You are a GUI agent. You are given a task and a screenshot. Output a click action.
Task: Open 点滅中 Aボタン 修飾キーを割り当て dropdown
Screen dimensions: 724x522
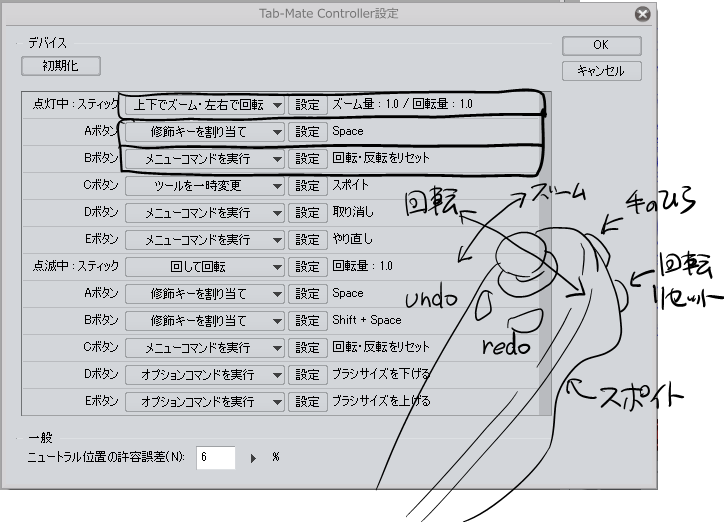point(204,294)
